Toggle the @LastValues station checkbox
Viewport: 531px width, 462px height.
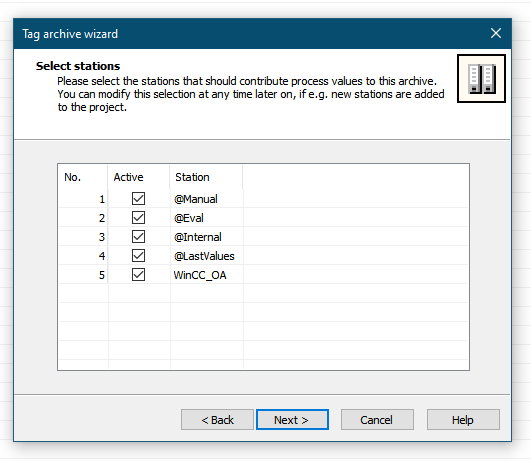tap(138, 255)
